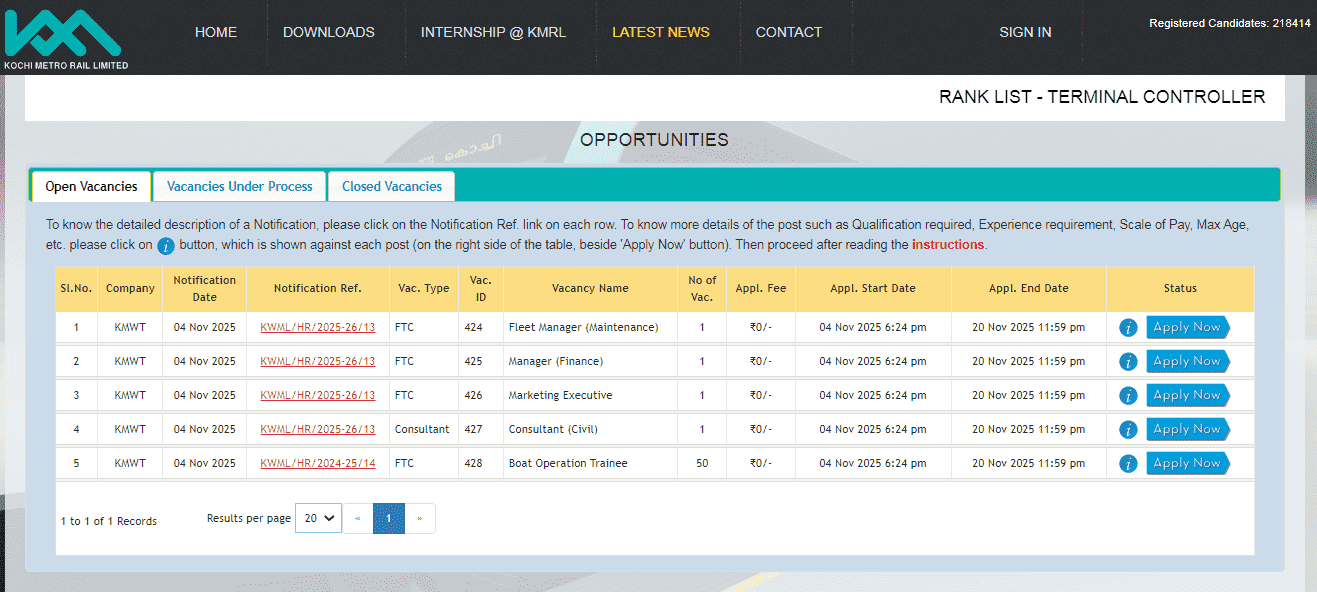Select page 1 in pagination
Screen dimensions: 1317x592
389,518
